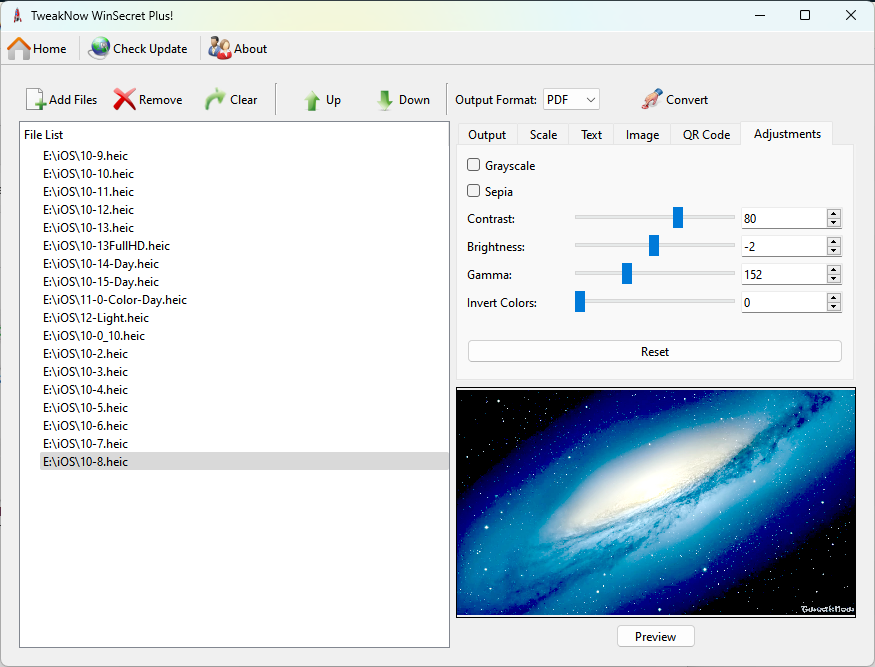Select E:\iOS\10-12.heic in the list
This screenshot has width=875, height=667.
88,209
